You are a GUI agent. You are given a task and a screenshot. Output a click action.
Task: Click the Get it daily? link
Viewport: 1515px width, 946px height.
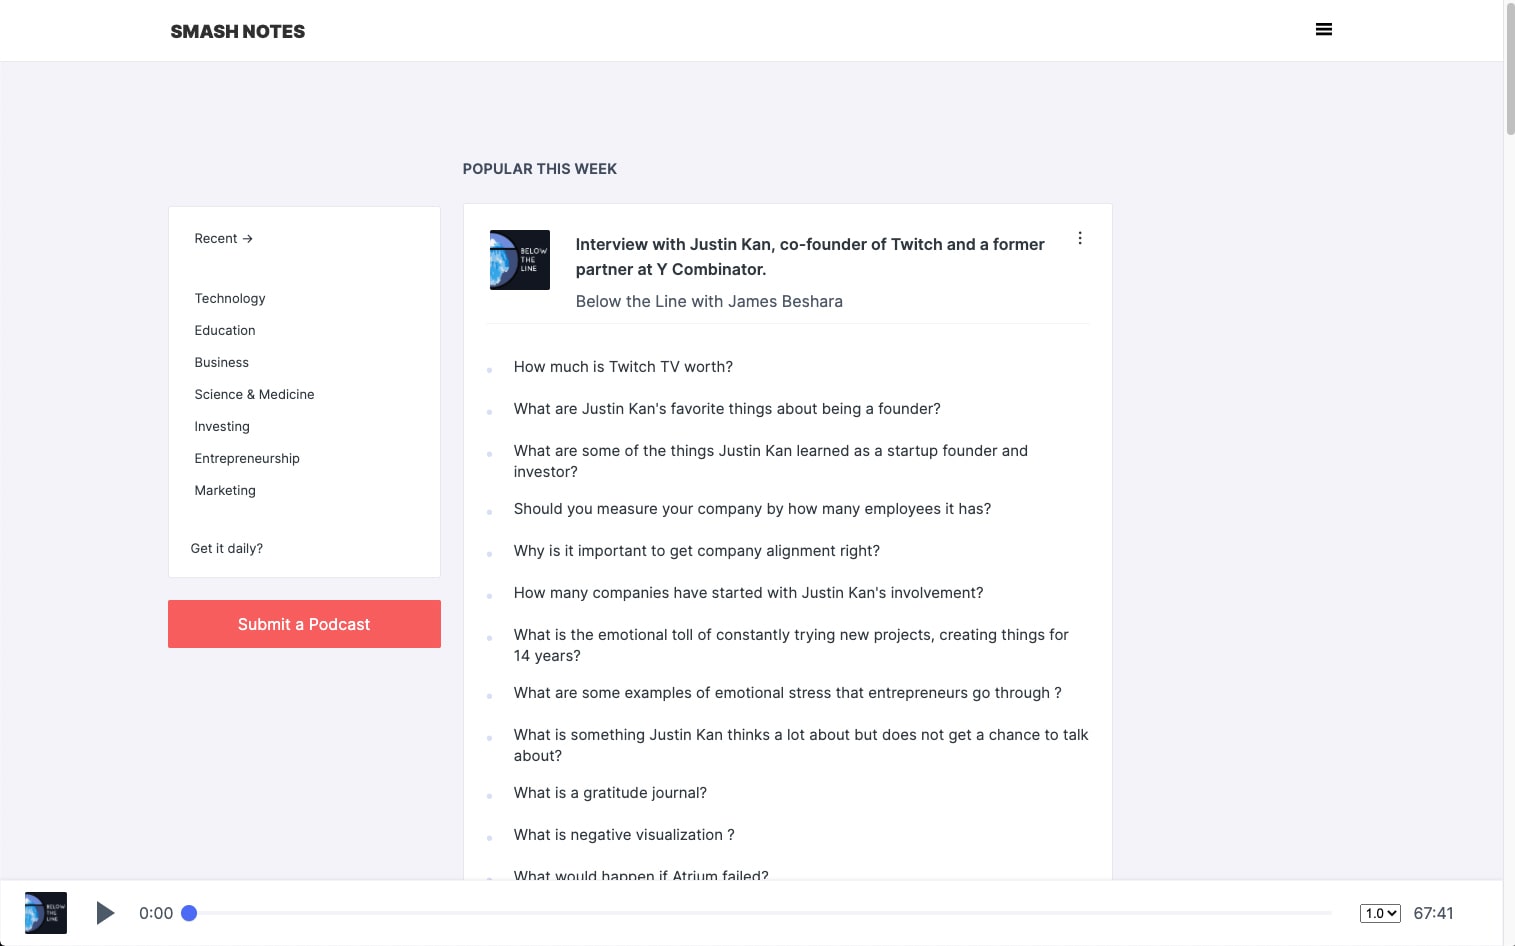[227, 549]
